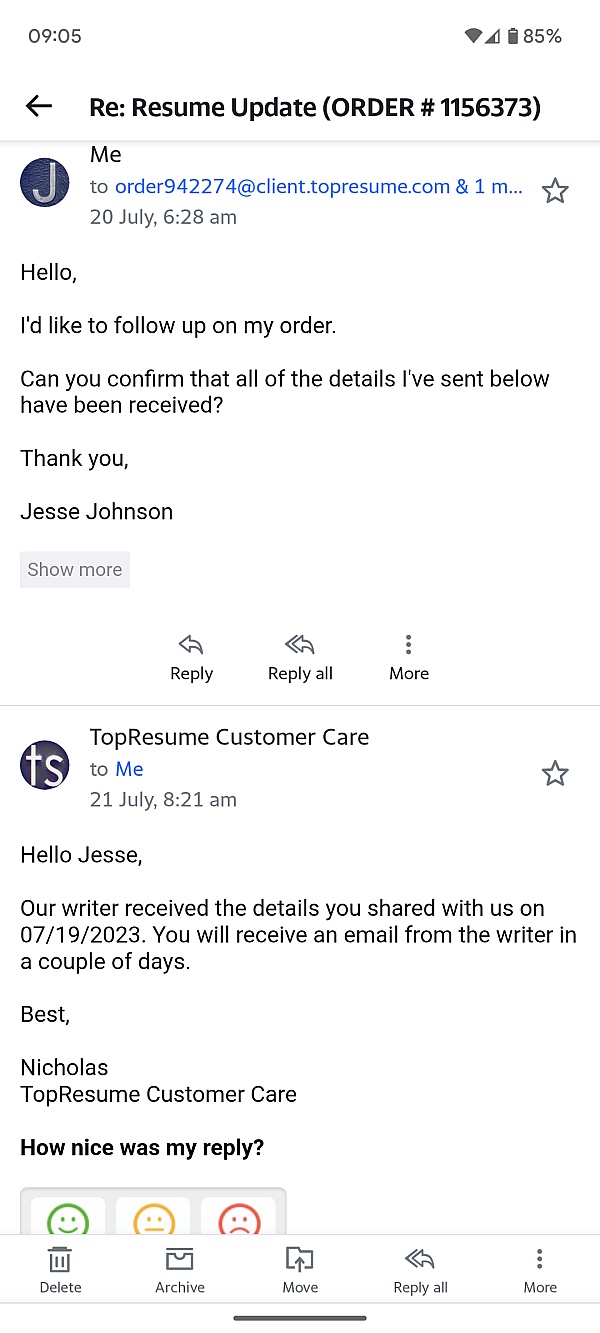Archive this conversation
This screenshot has height=1333, width=600.
tap(180, 1270)
